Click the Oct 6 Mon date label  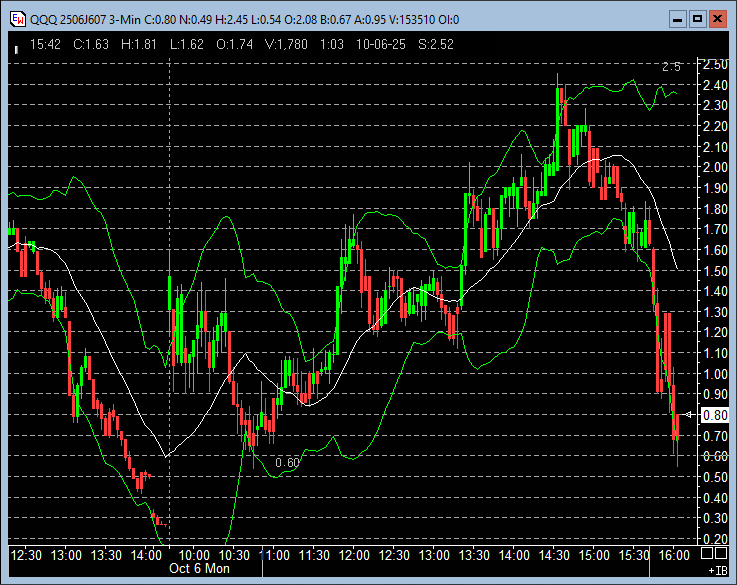[x=199, y=568]
